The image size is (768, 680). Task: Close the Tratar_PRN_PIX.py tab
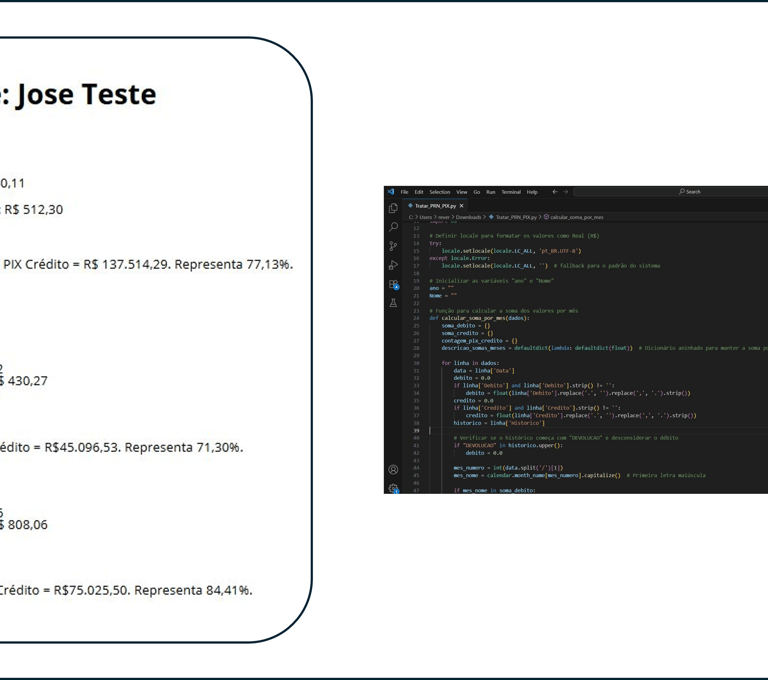tap(461, 206)
